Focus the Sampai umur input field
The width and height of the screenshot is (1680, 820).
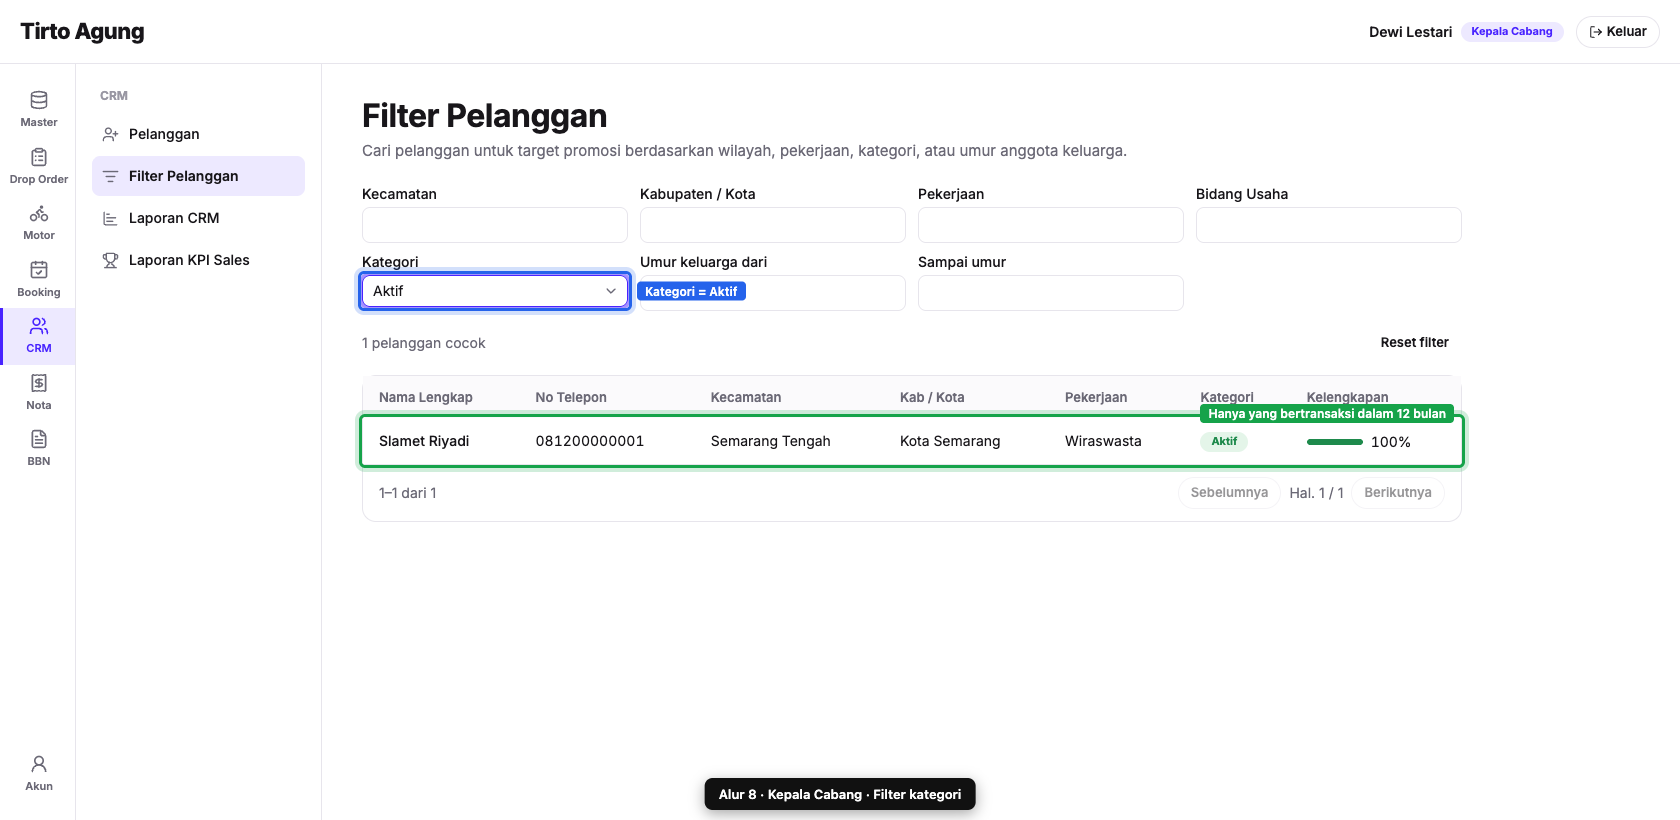click(x=1051, y=293)
